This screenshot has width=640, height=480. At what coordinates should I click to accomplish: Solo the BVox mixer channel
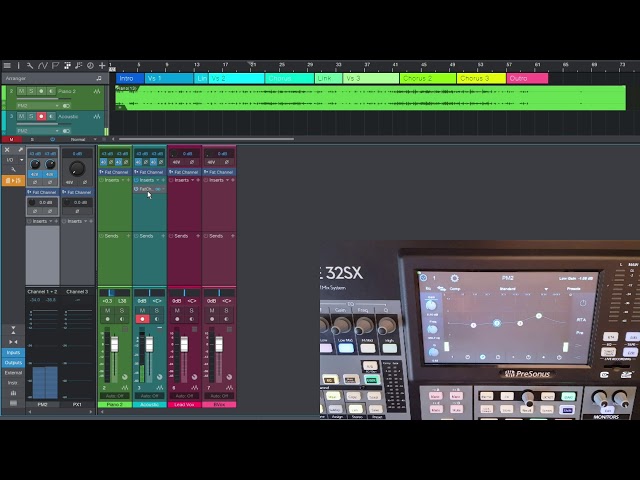click(226, 311)
